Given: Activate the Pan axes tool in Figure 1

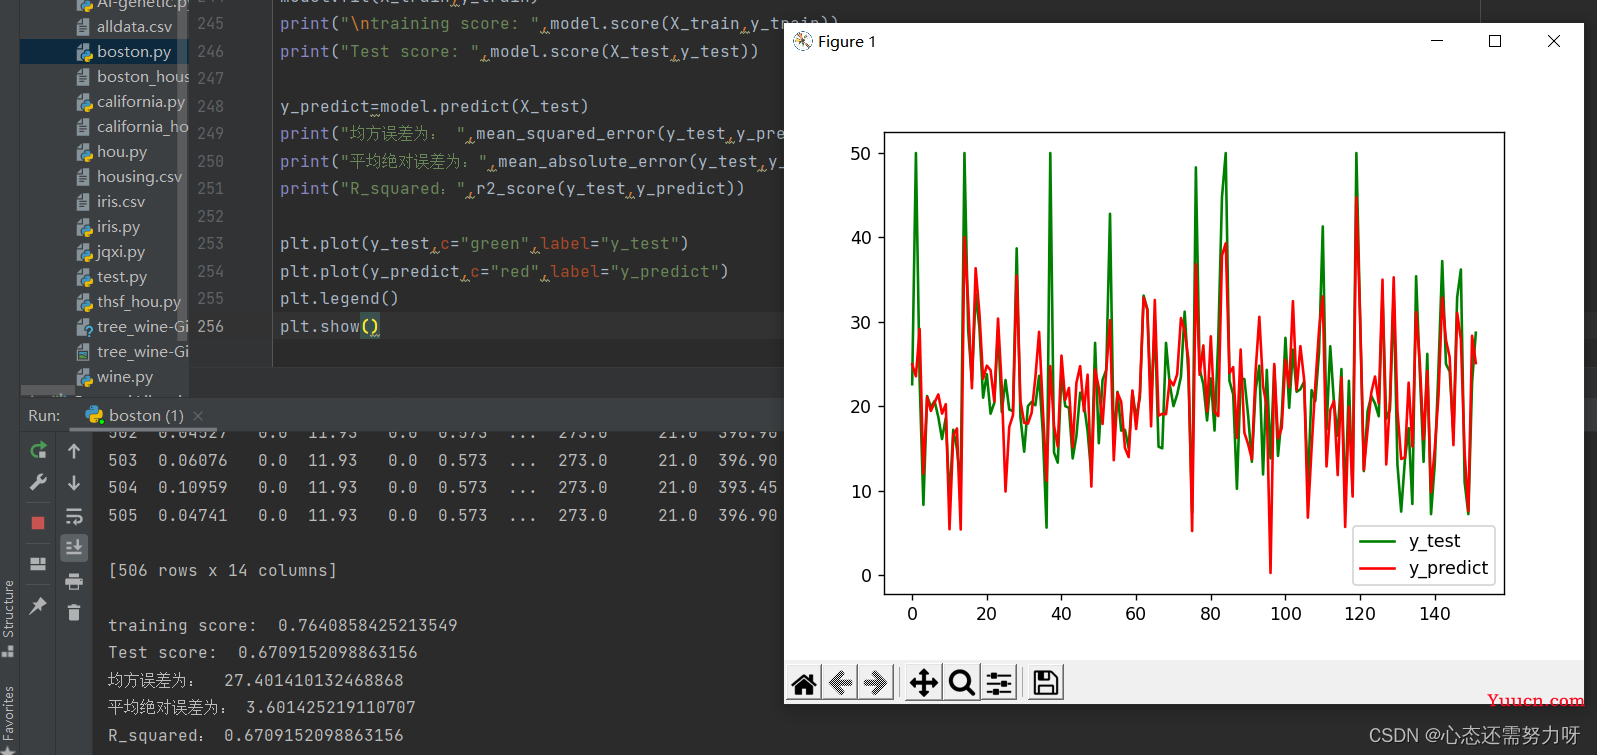Looking at the screenshot, I should click(x=923, y=683).
